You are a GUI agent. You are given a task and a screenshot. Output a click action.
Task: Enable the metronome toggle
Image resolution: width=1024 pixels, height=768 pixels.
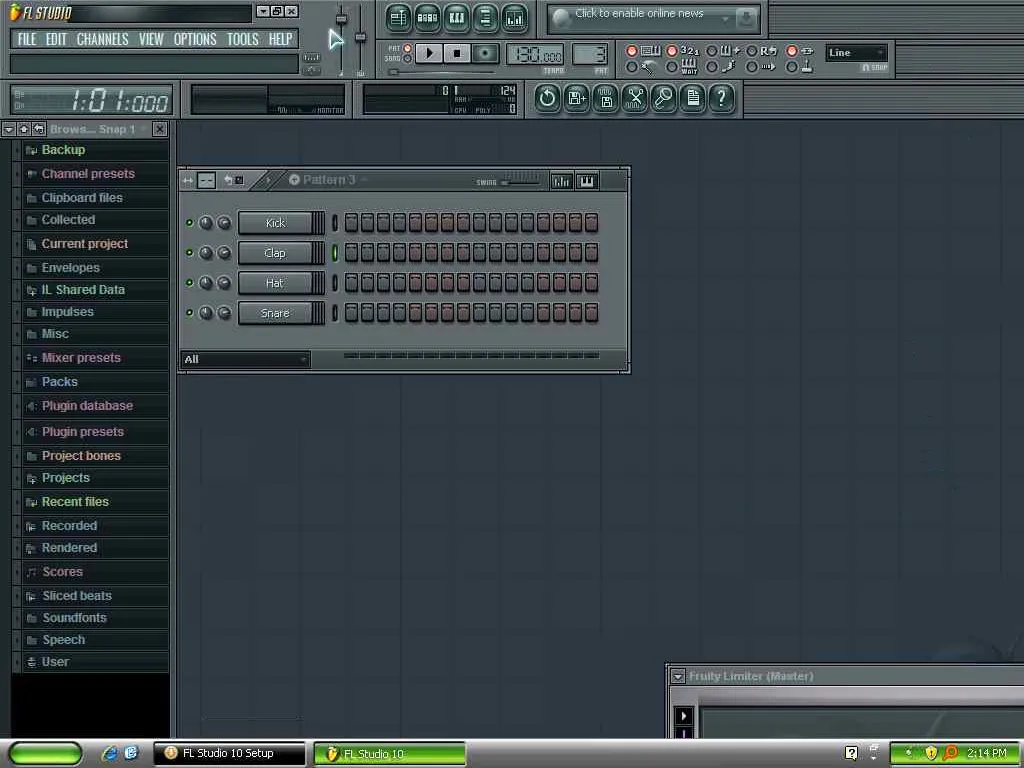pos(632,67)
